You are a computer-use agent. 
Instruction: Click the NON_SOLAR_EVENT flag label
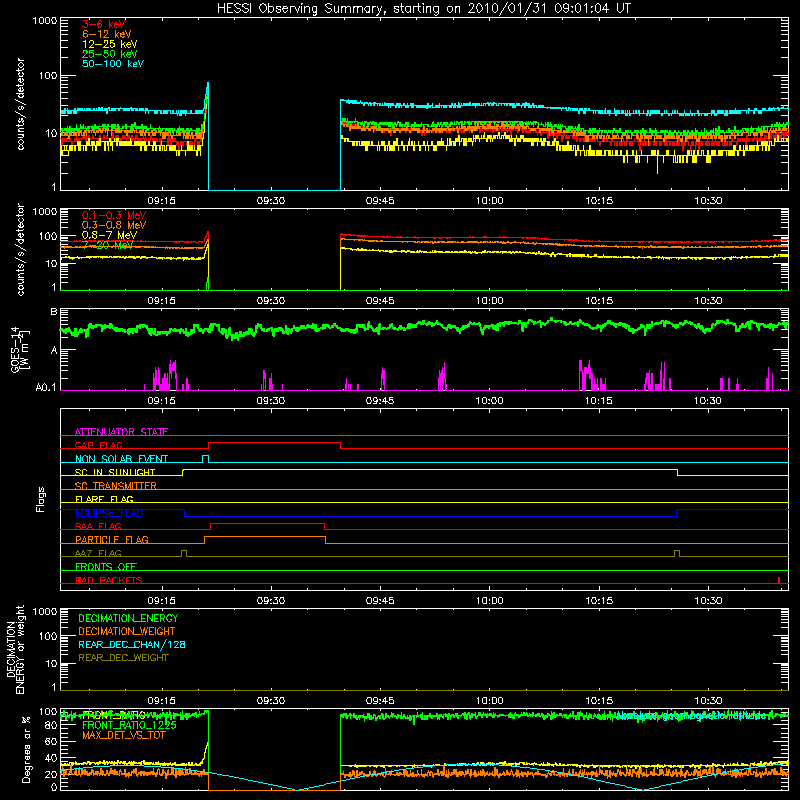pos(121,459)
